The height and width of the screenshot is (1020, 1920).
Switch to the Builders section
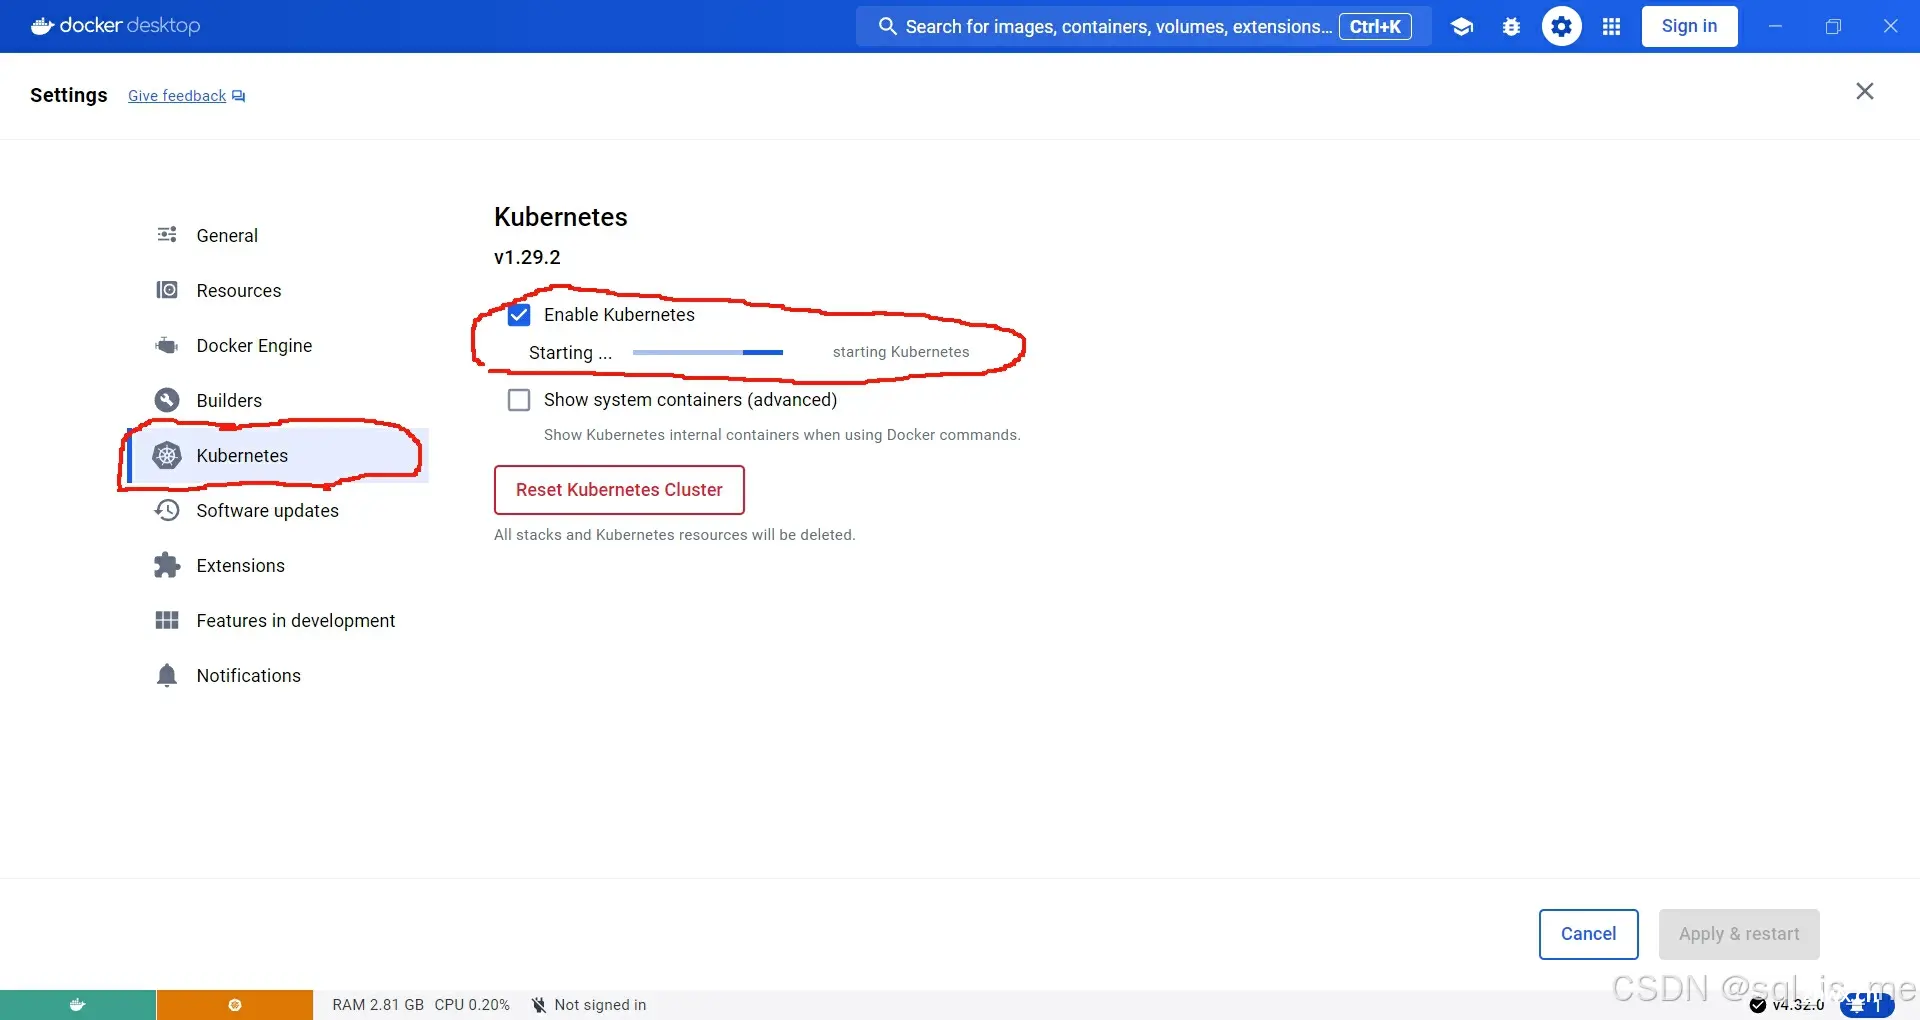[279, 400]
